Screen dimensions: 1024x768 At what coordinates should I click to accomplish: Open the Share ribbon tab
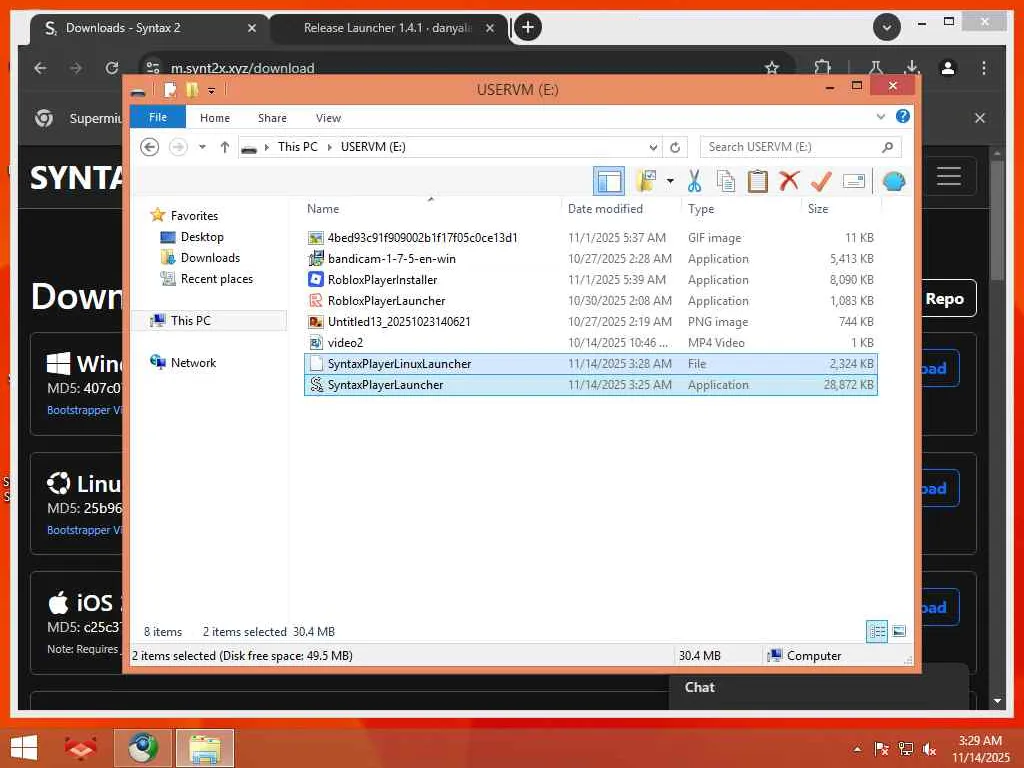pyautogui.click(x=272, y=118)
